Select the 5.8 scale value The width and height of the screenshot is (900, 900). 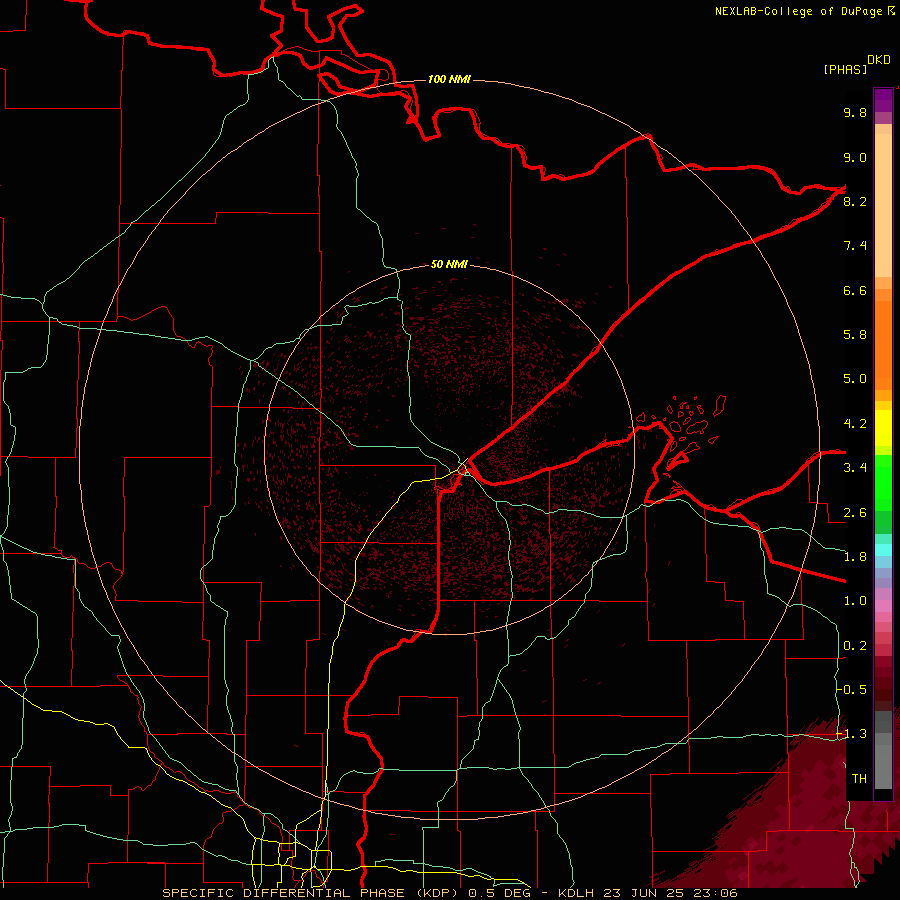[x=855, y=335]
